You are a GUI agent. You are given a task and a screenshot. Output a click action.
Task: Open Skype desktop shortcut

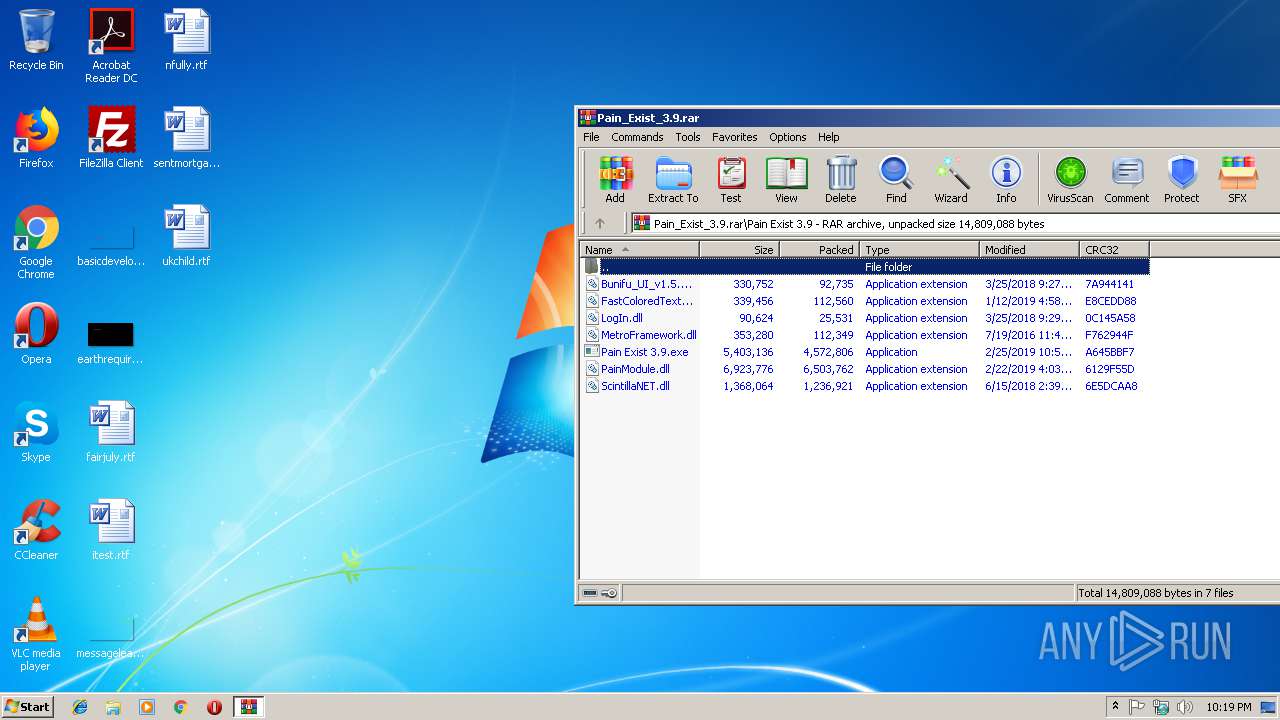[36, 432]
